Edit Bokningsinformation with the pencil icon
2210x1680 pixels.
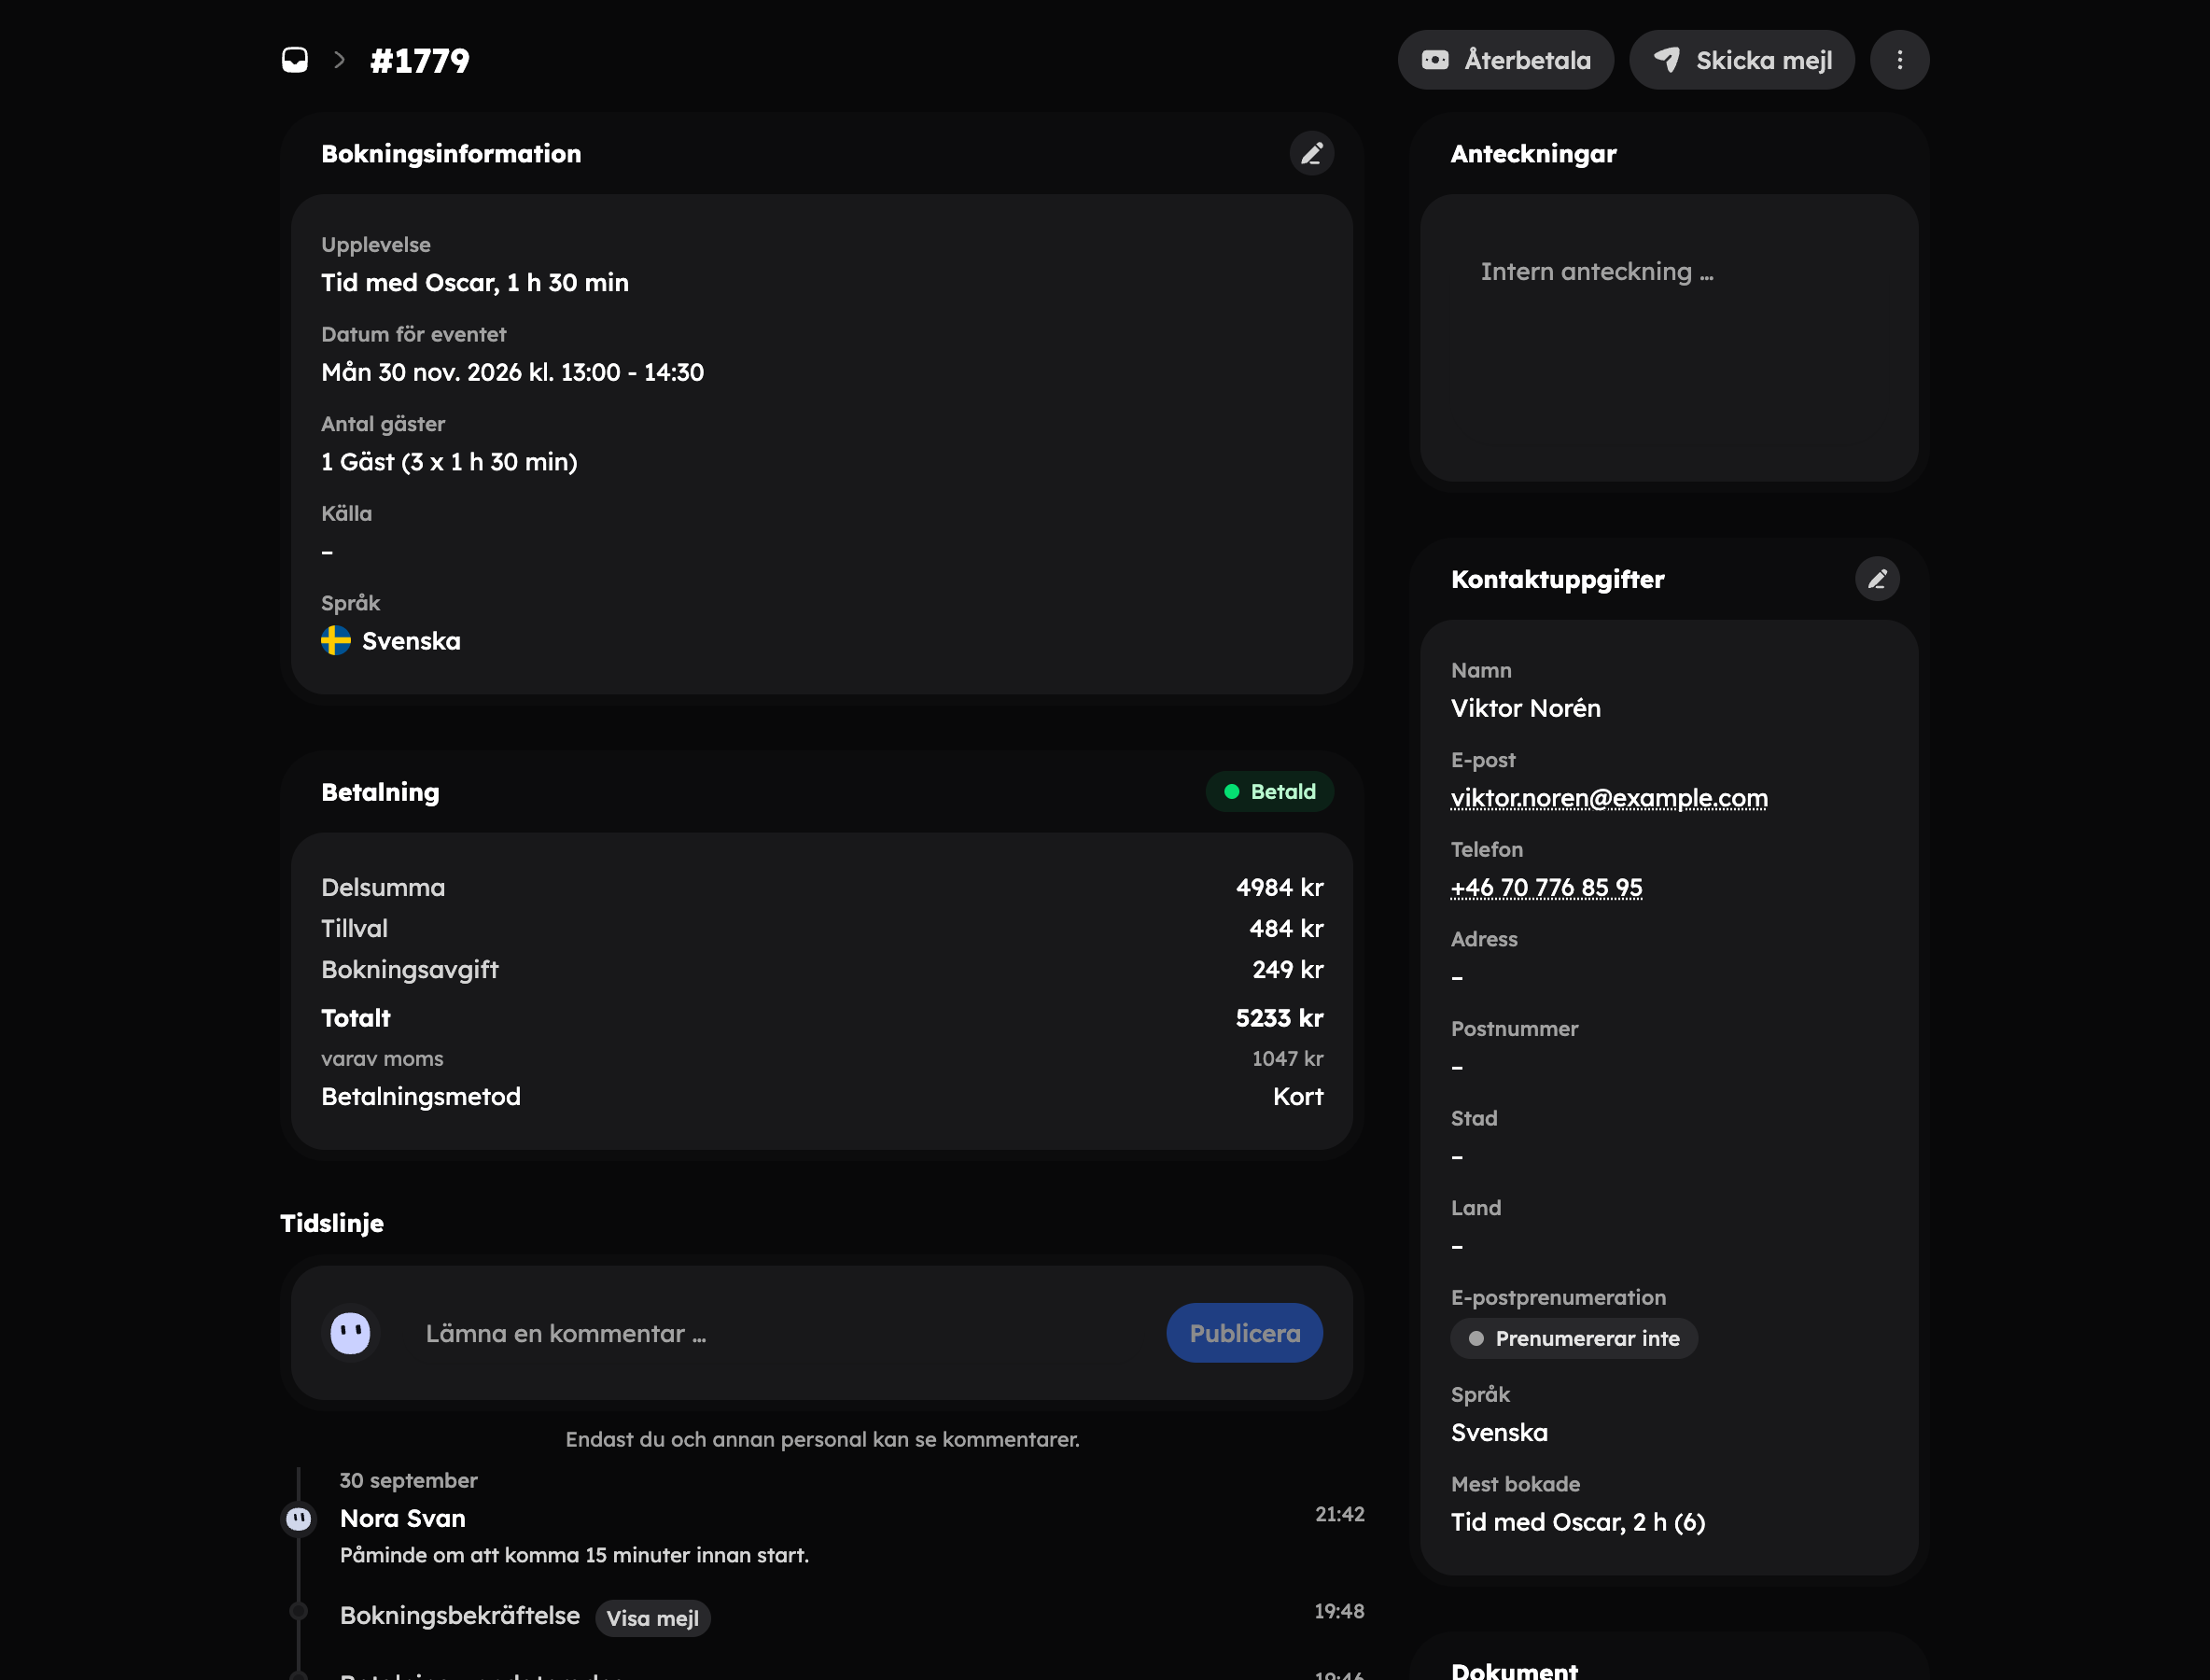coord(1312,154)
